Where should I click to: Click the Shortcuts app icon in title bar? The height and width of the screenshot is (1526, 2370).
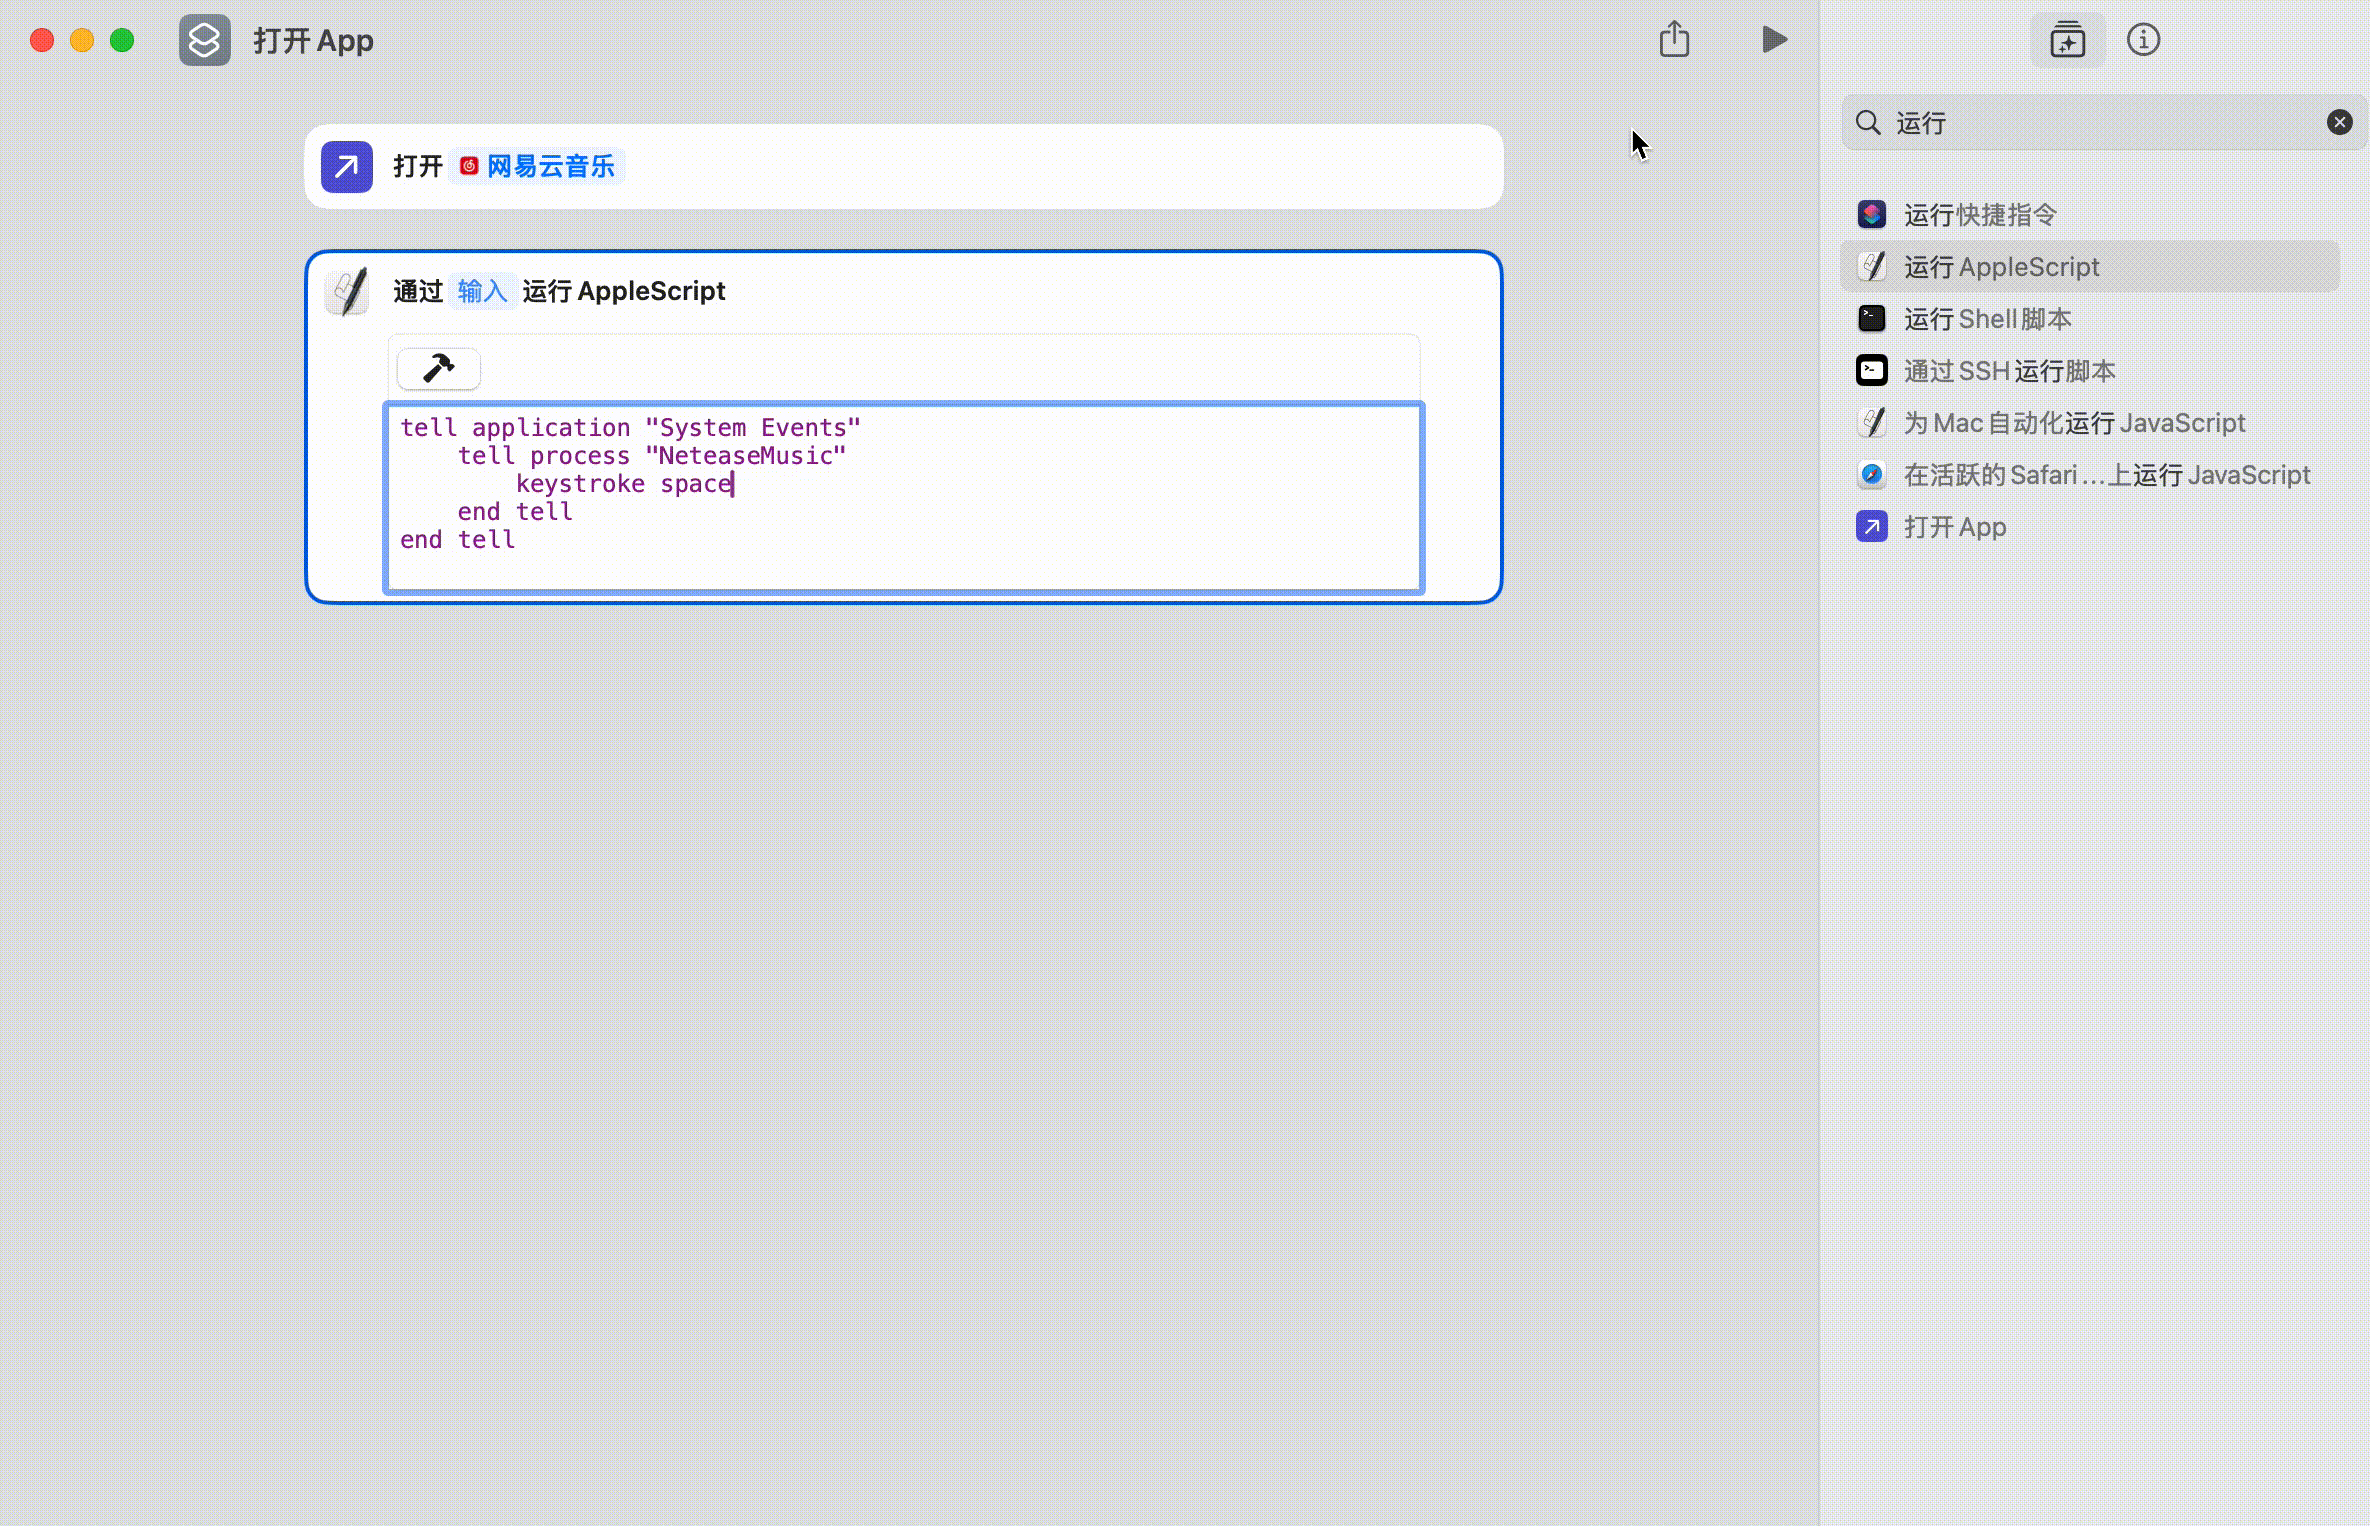pyautogui.click(x=204, y=40)
